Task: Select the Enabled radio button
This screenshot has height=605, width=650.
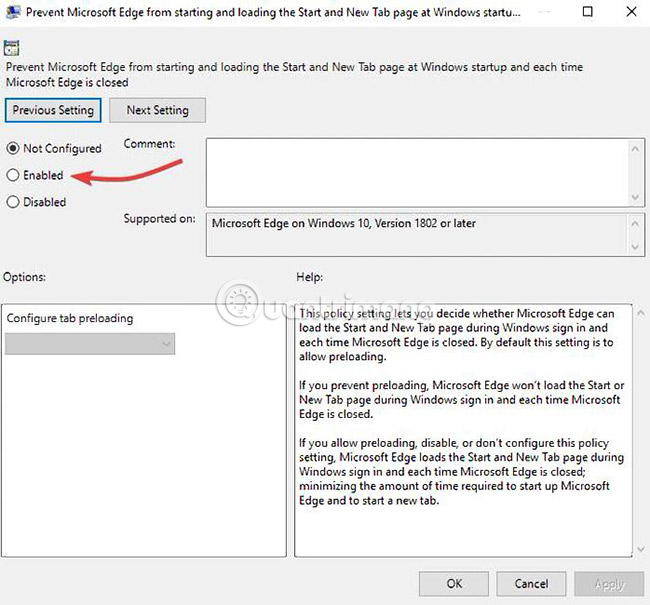Action: [13, 175]
